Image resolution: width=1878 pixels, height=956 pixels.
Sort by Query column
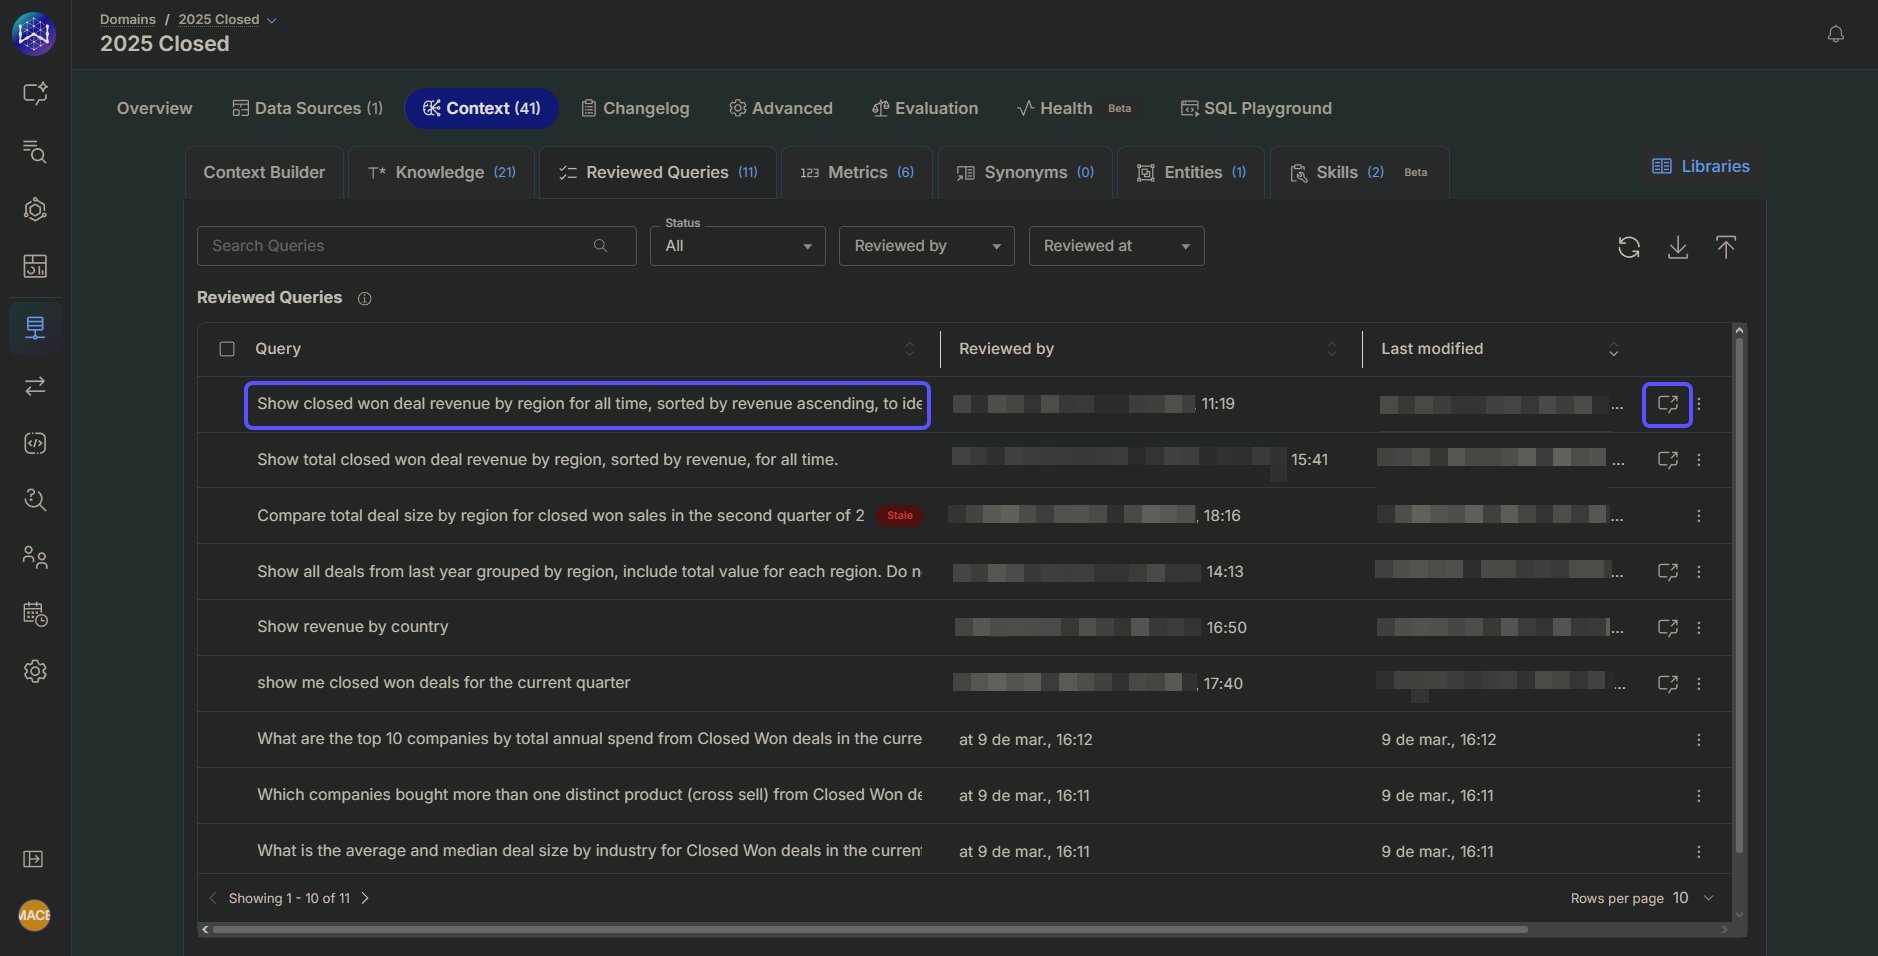909,349
